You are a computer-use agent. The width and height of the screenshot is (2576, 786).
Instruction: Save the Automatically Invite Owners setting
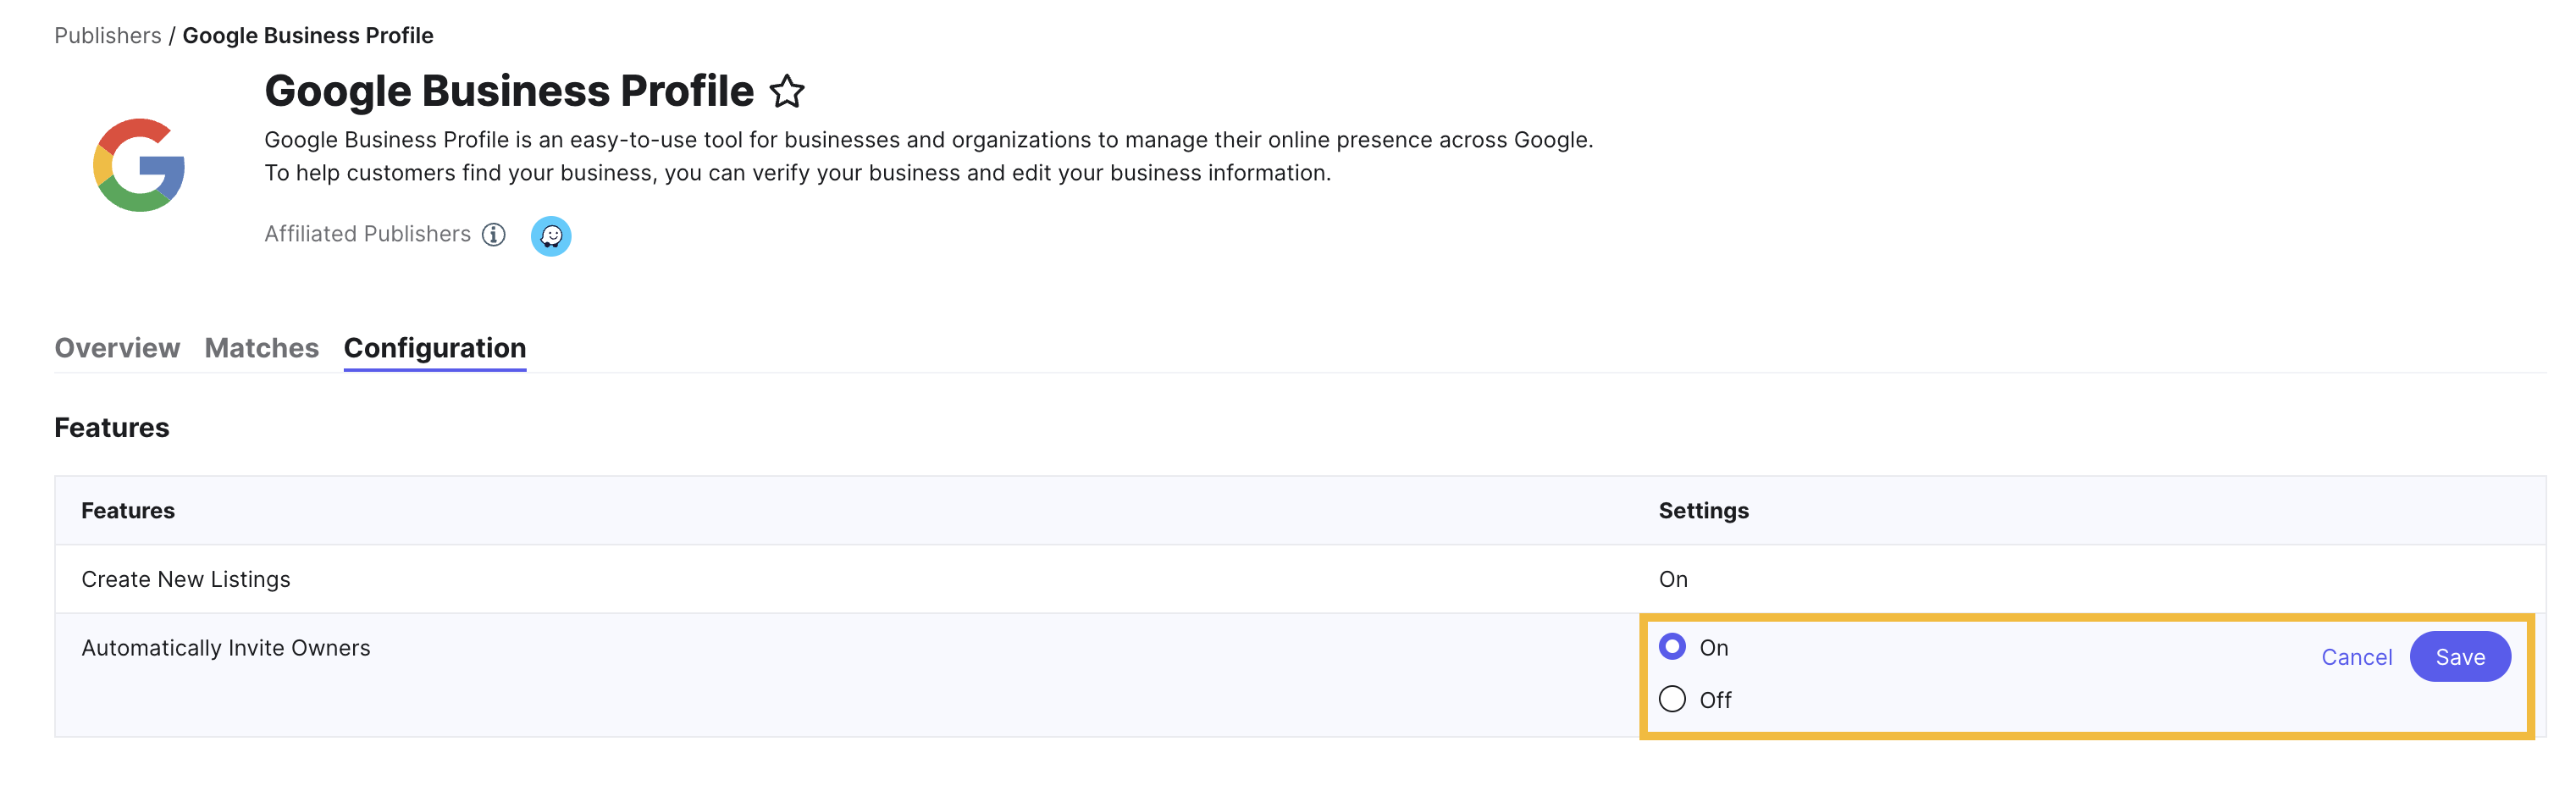tap(2460, 657)
